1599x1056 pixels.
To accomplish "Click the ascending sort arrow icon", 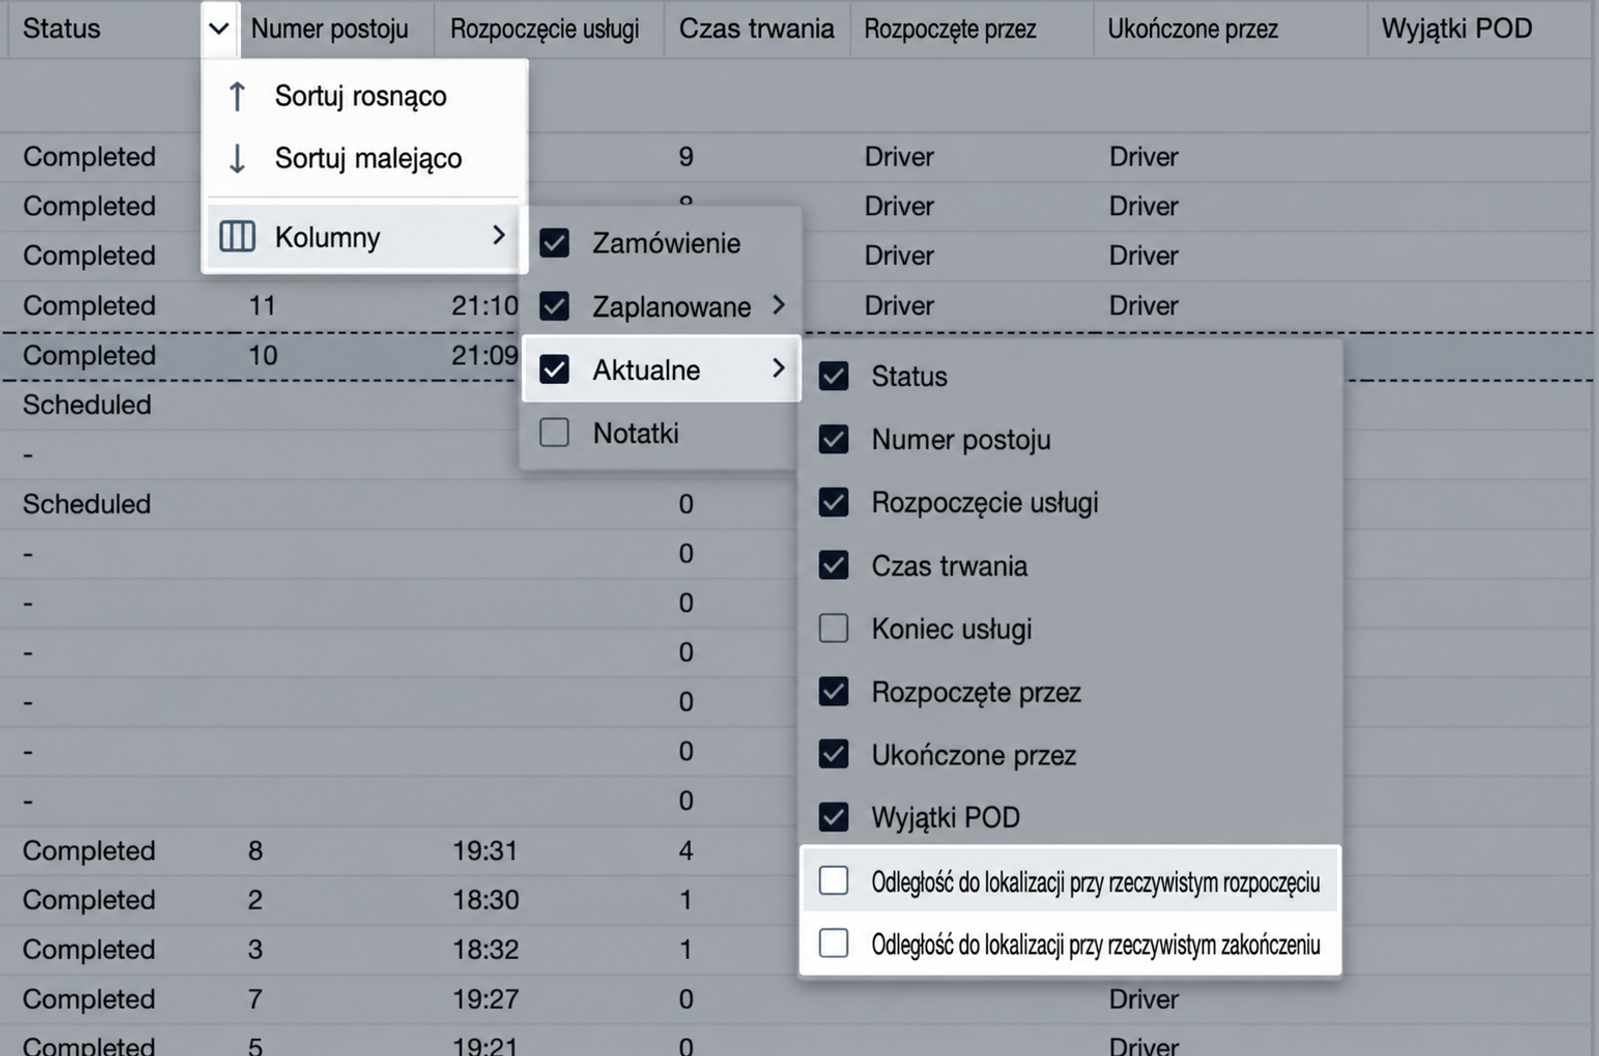I will pyautogui.click(x=237, y=96).
